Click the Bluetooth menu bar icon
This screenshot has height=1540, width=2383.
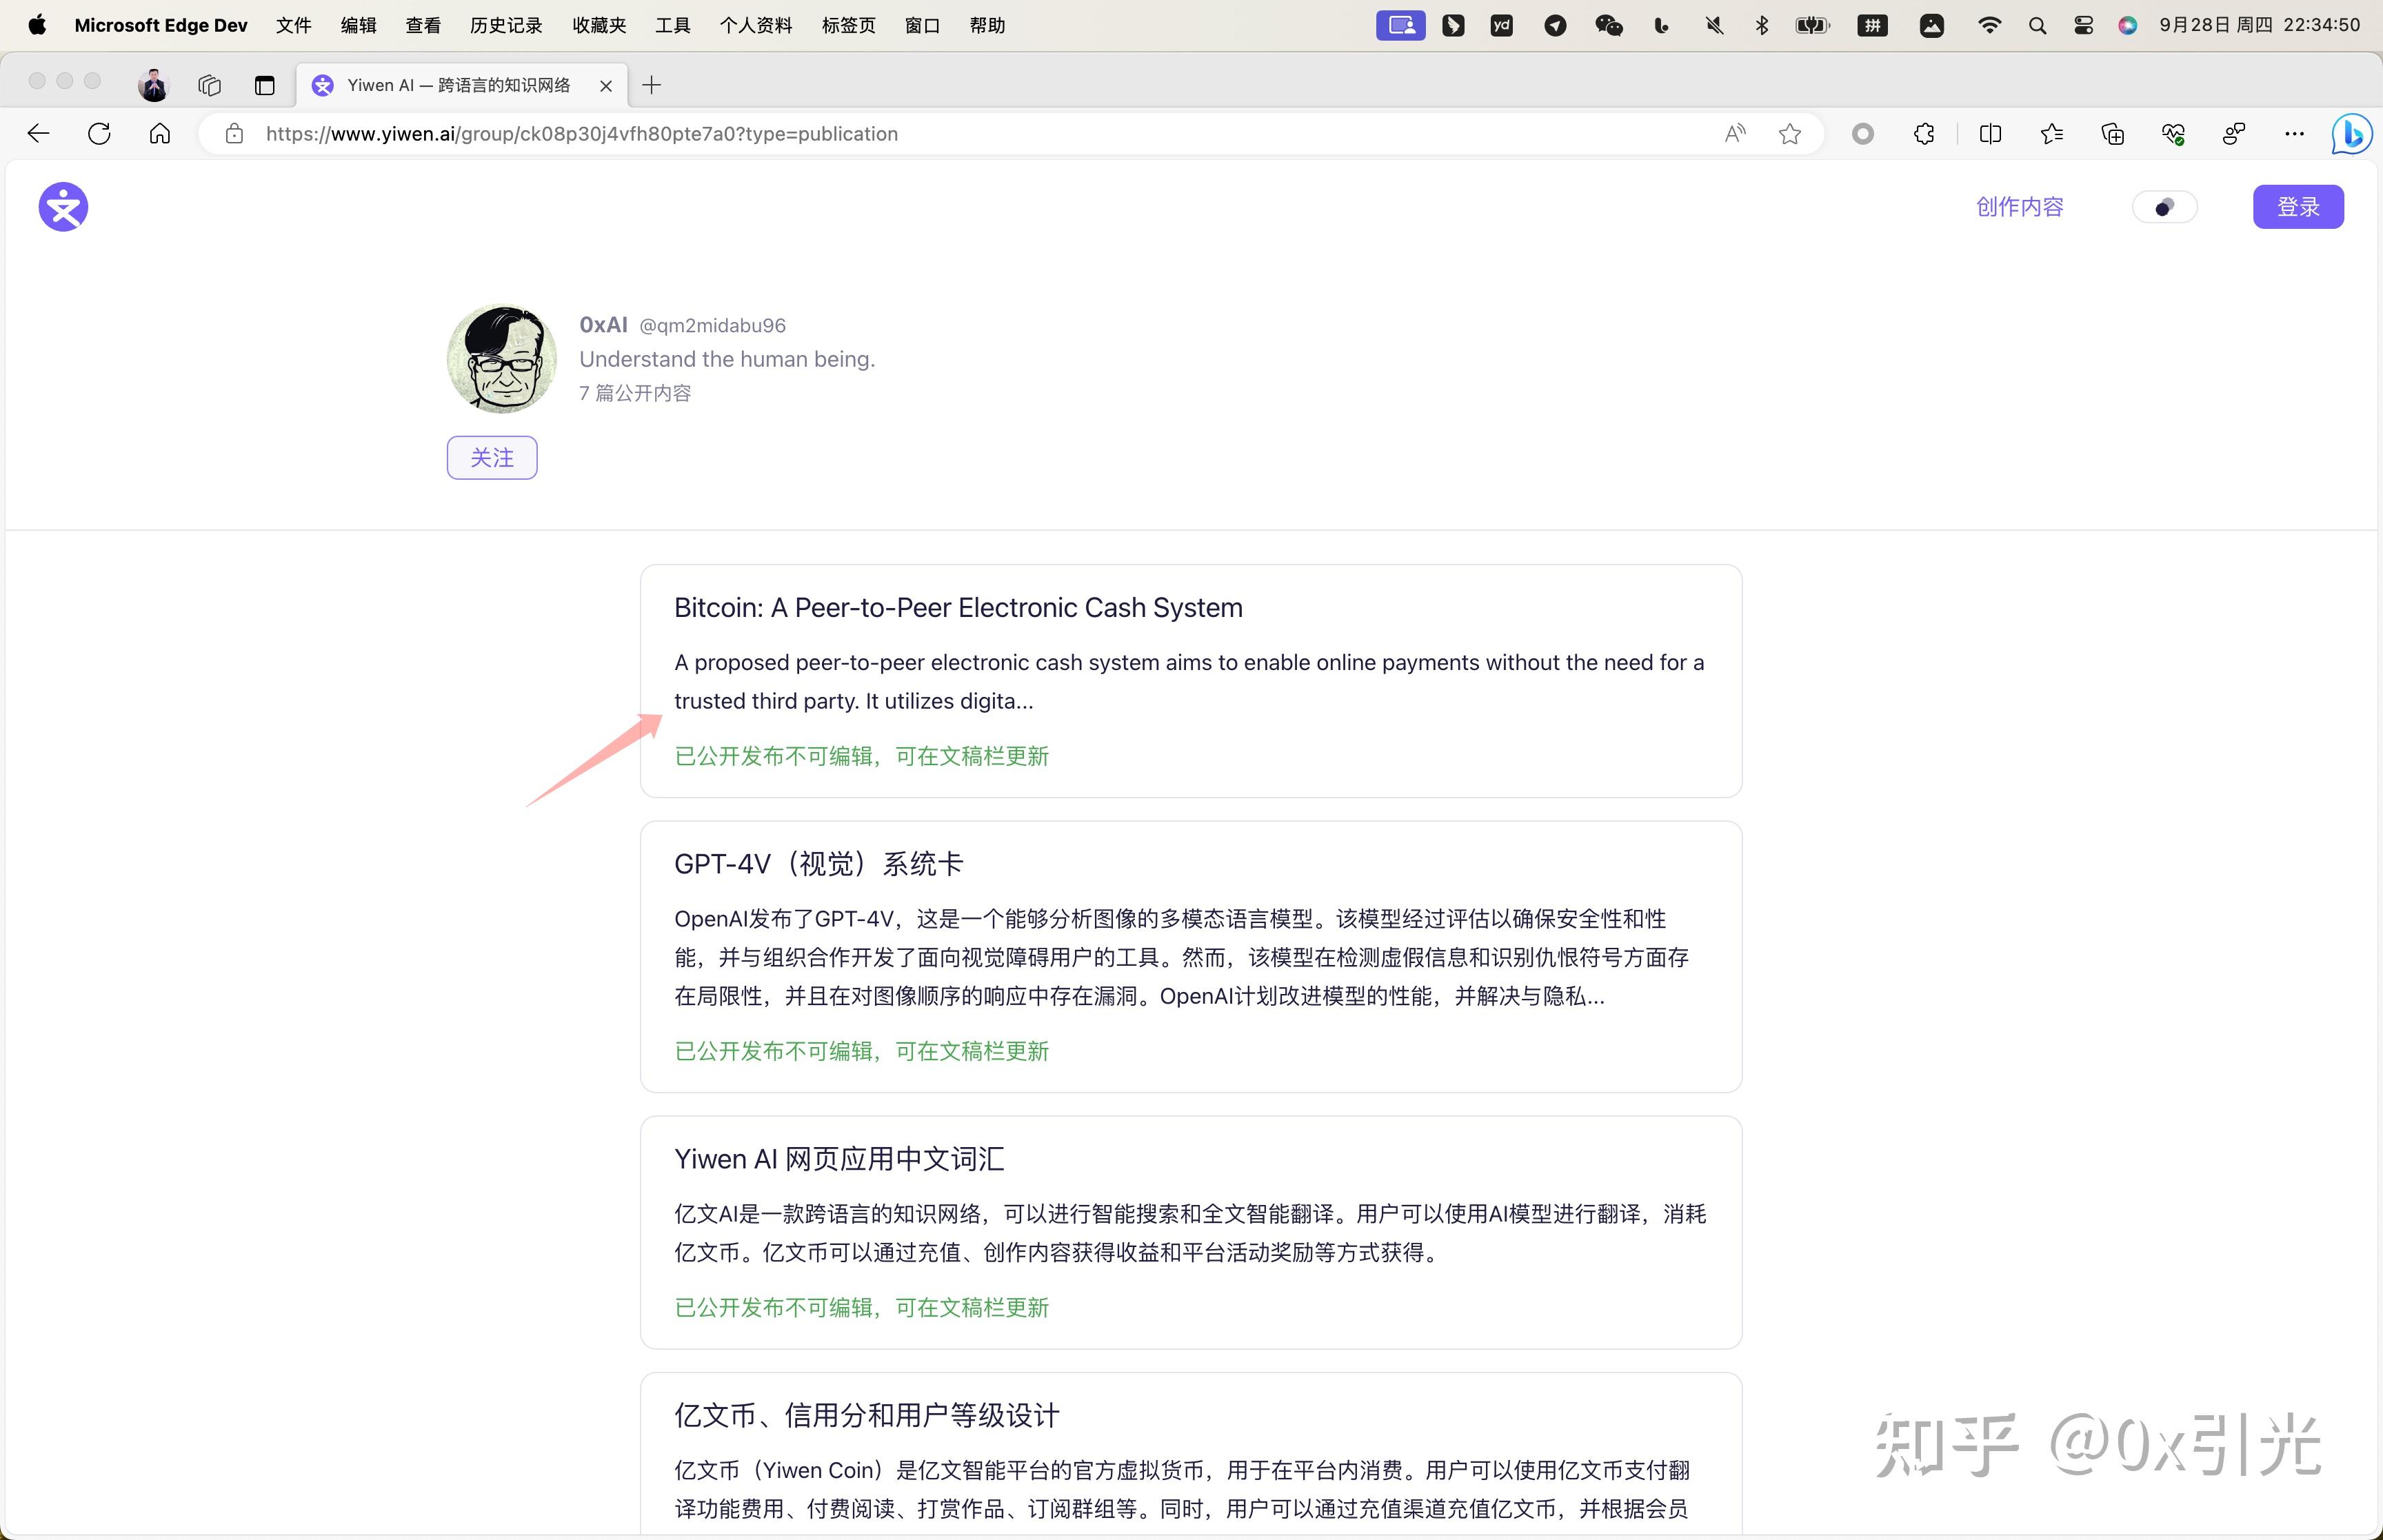point(1762,25)
